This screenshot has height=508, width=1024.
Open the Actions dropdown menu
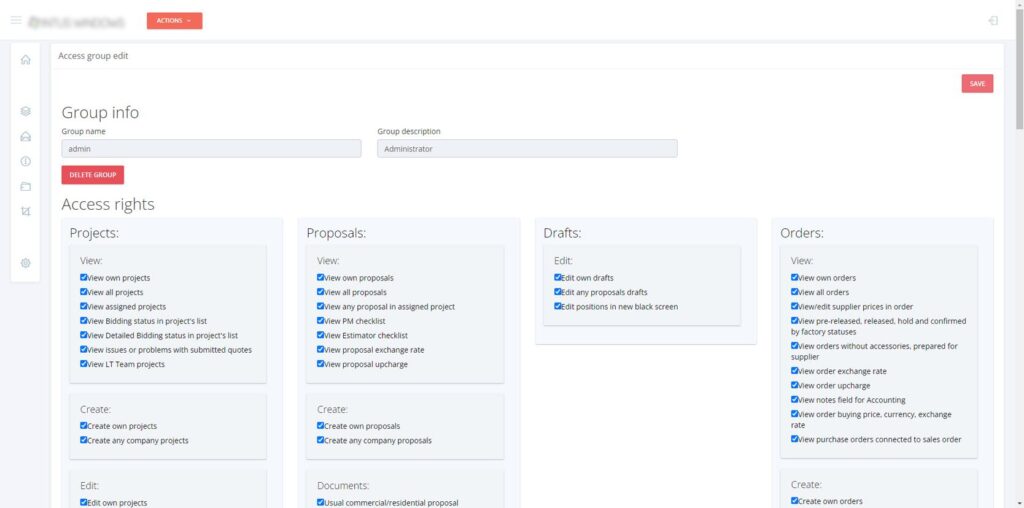[174, 20]
